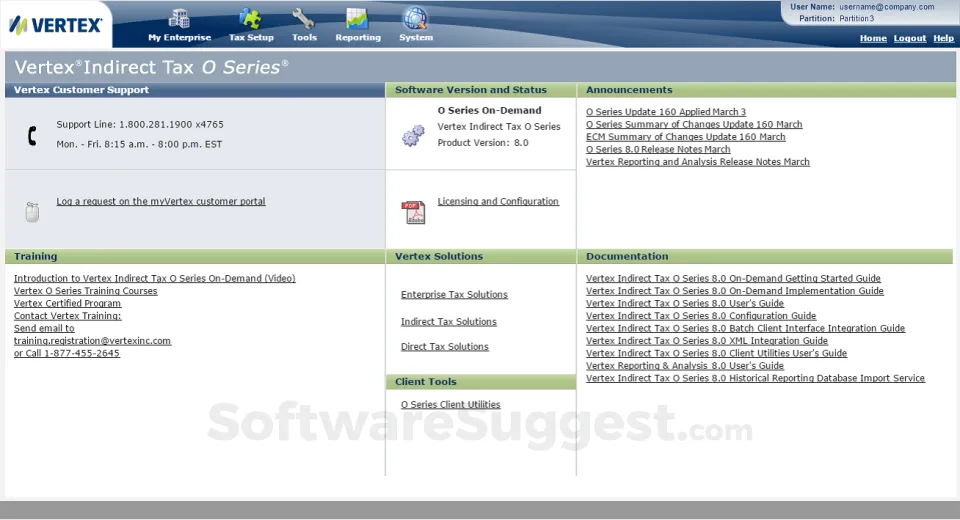Open Licensing and Configuration link
This screenshot has width=960, height=520.
click(x=498, y=202)
